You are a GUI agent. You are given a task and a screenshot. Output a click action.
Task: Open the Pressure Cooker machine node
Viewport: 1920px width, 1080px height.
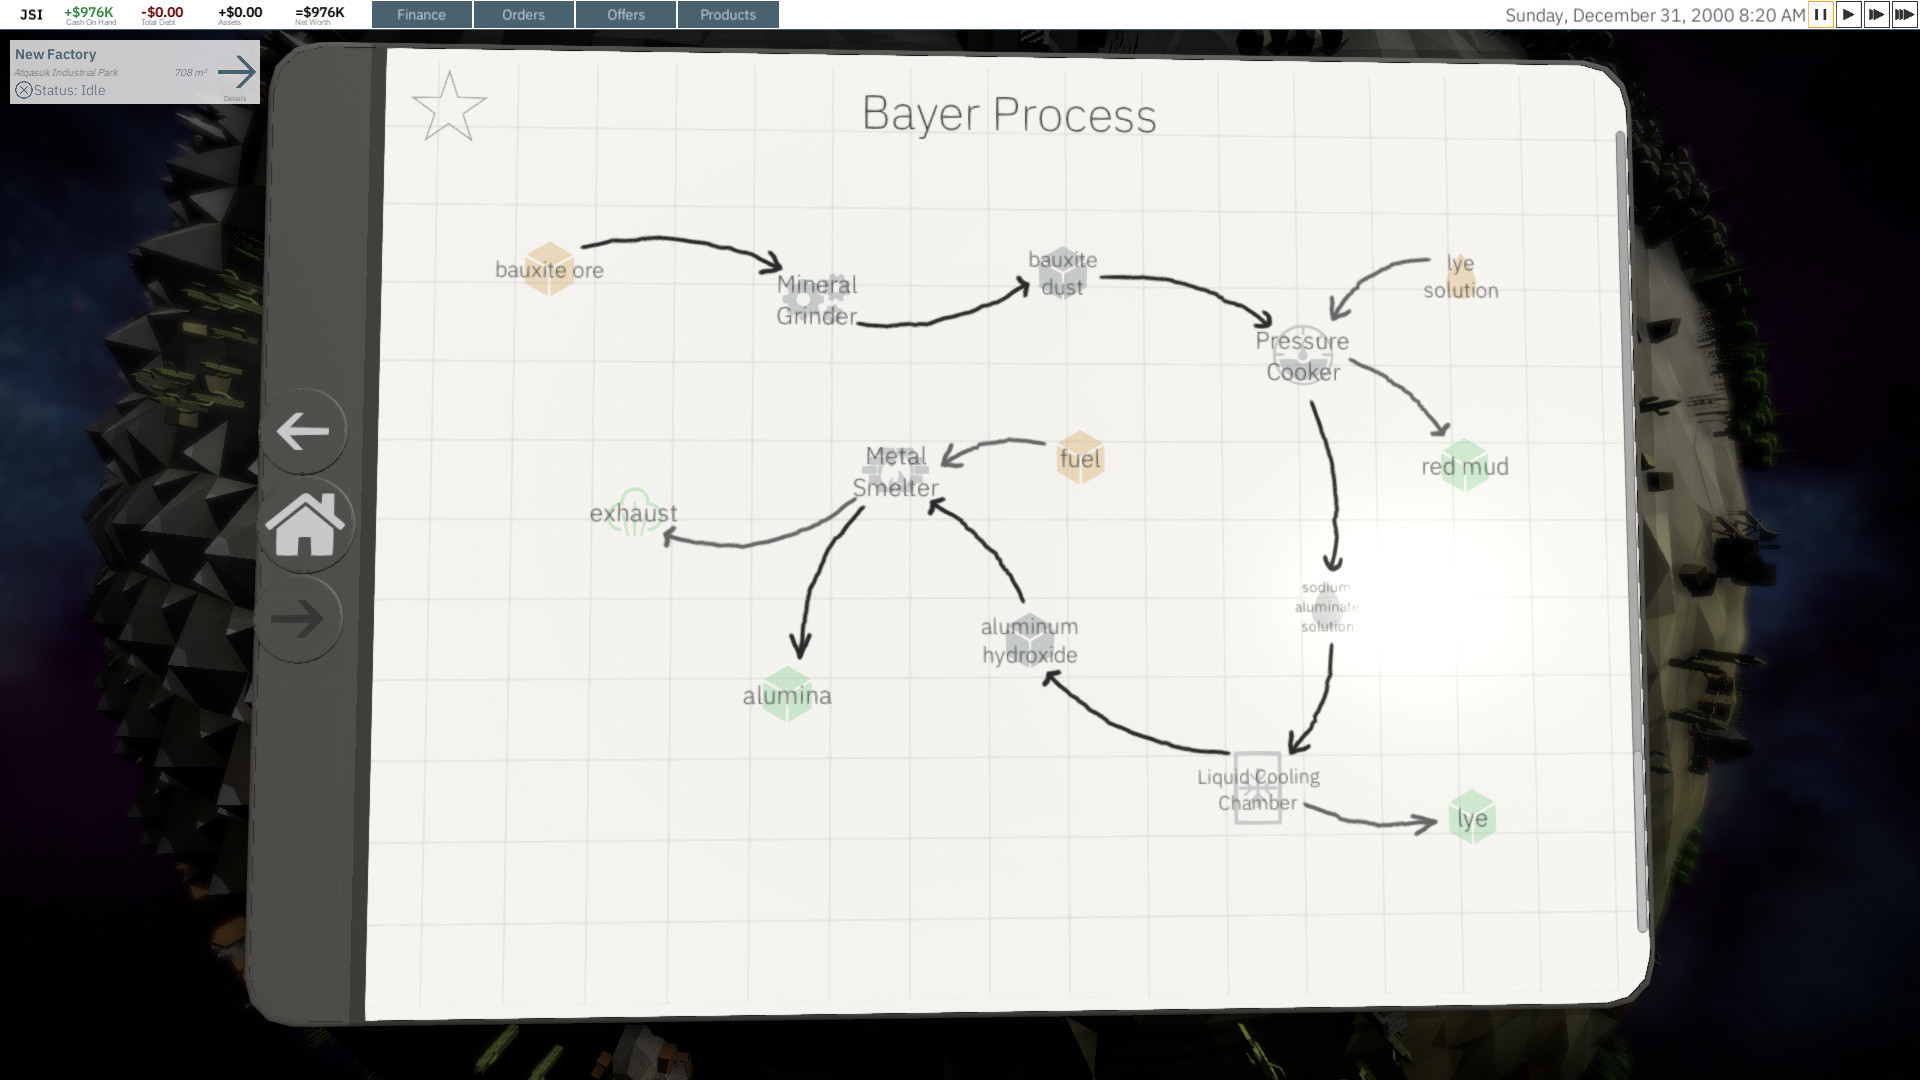click(1302, 356)
